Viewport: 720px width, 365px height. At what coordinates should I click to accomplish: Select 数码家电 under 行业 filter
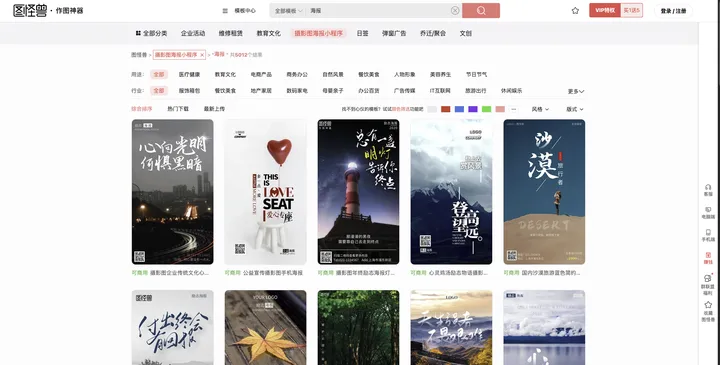click(x=297, y=91)
